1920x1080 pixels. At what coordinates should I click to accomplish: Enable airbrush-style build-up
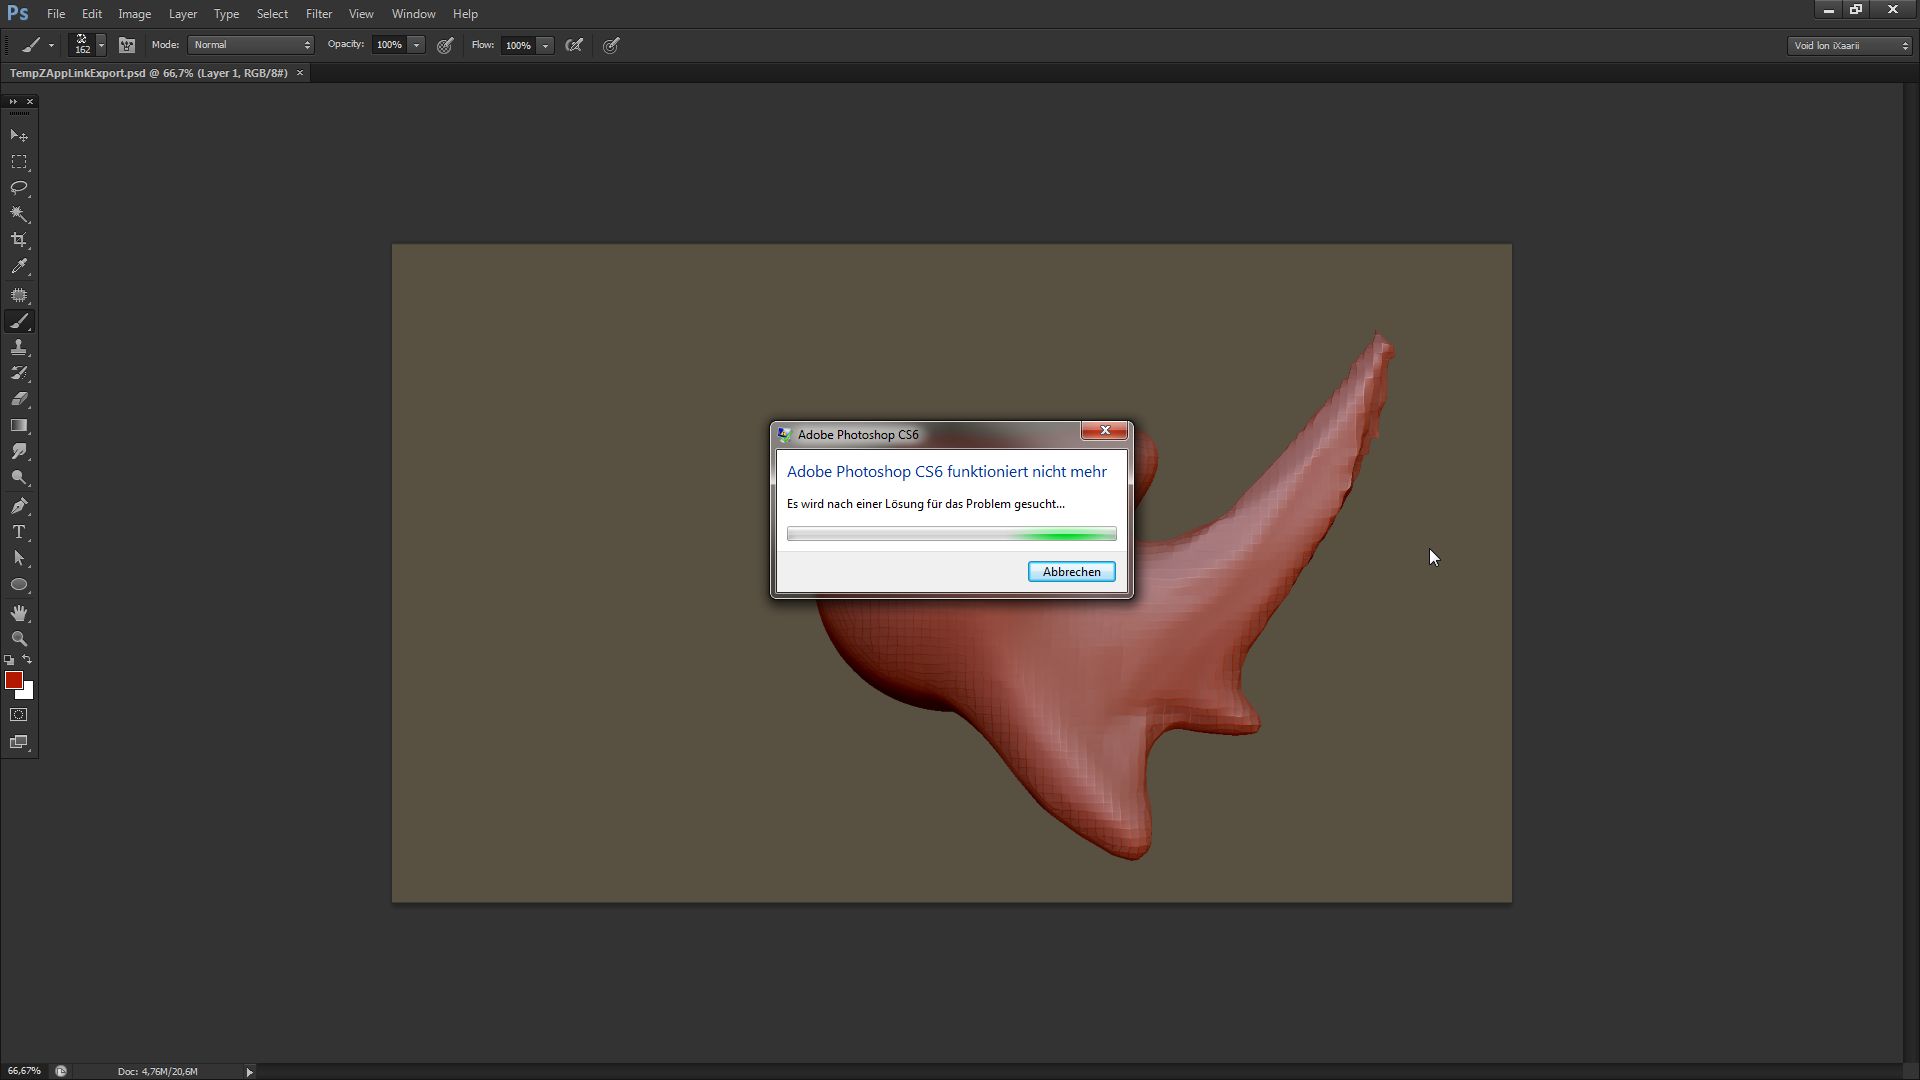(x=574, y=45)
